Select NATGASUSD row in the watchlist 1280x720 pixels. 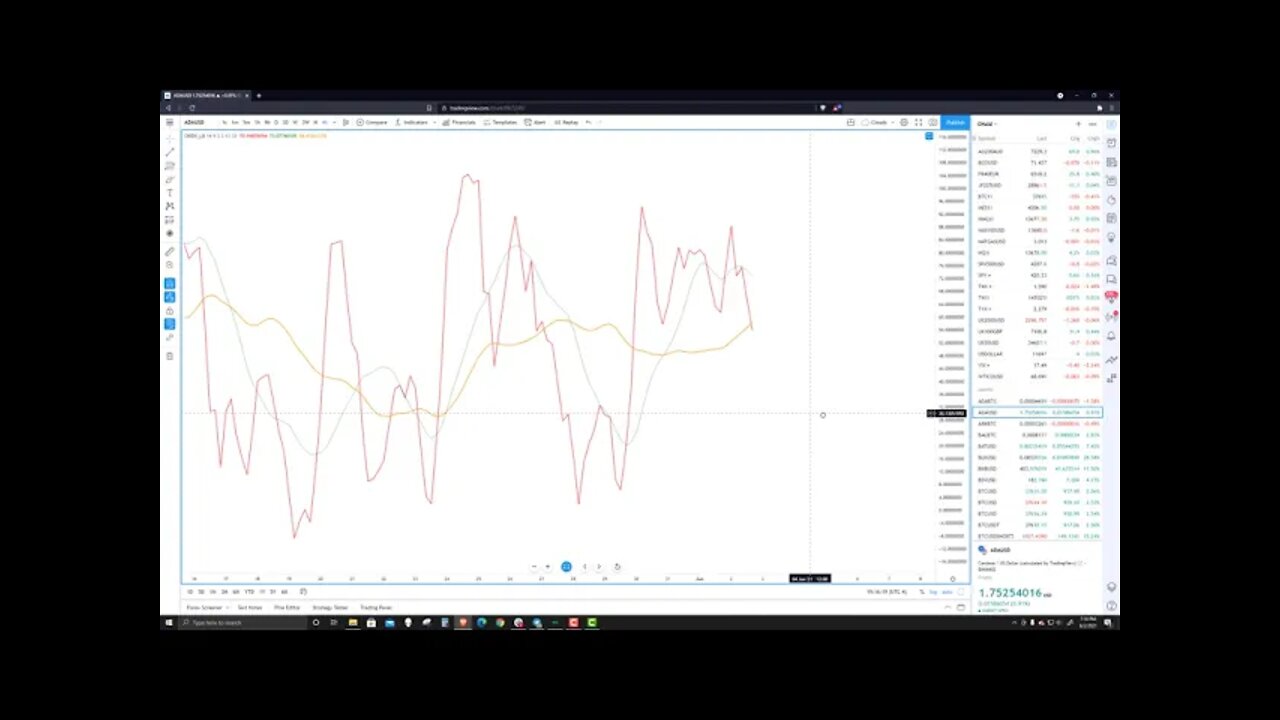[1038, 241]
